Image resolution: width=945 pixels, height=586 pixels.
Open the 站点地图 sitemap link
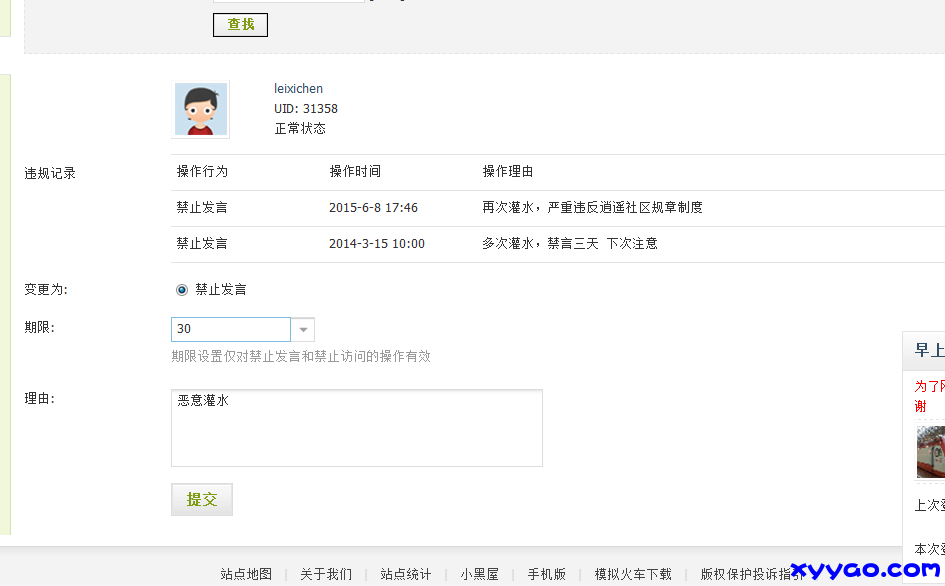(245, 574)
